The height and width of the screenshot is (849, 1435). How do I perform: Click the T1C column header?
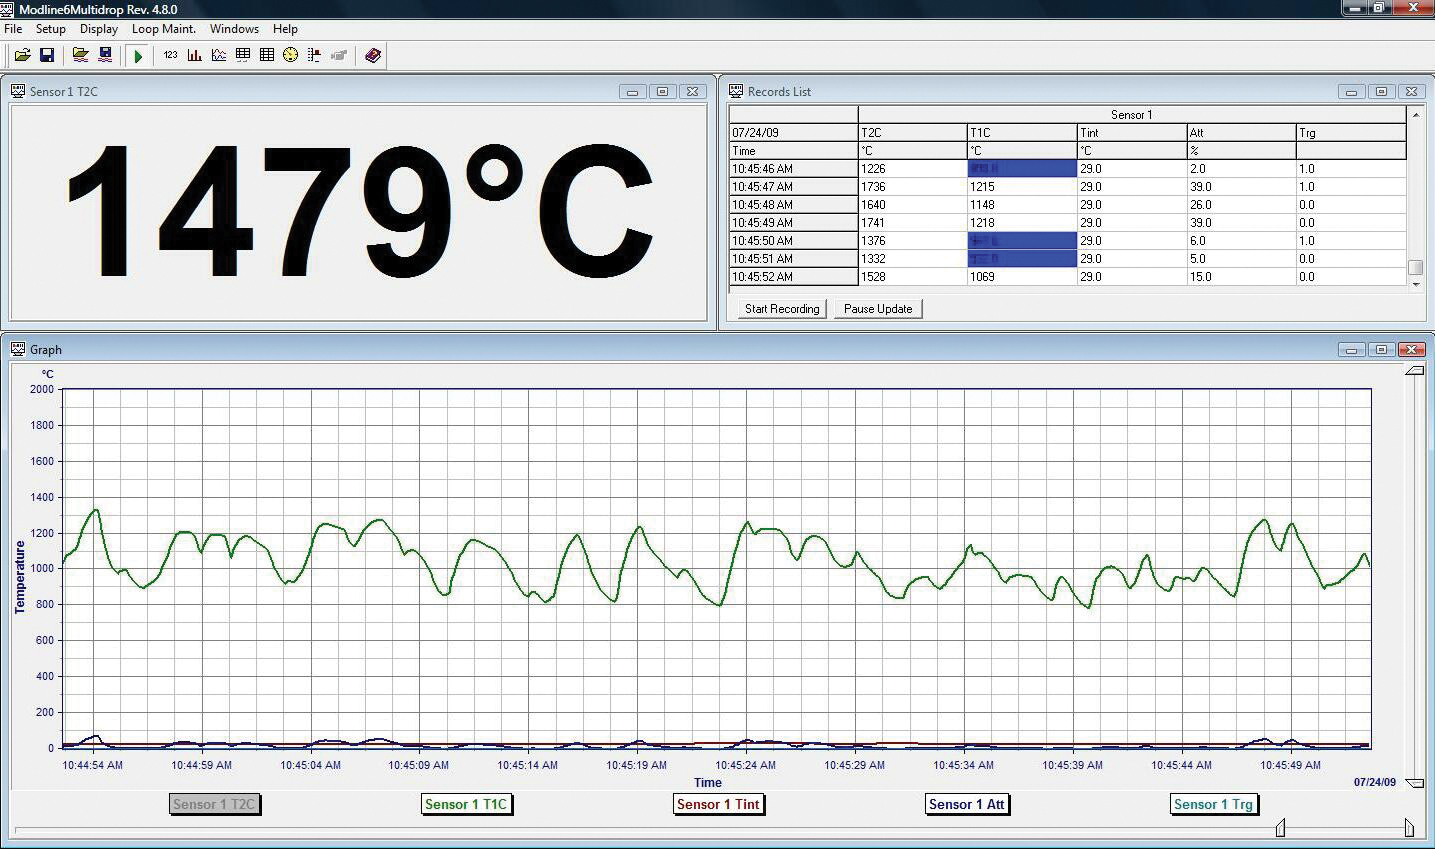coord(1022,133)
